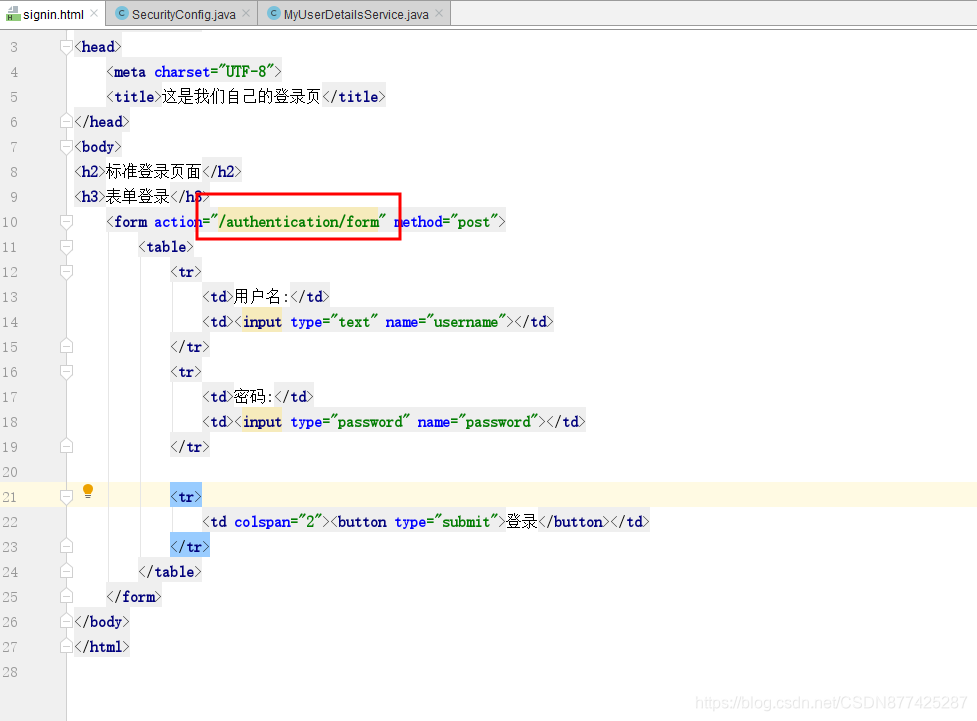Click line number 28 in gutter
This screenshot has width=977, height=721.
(10, 672)
